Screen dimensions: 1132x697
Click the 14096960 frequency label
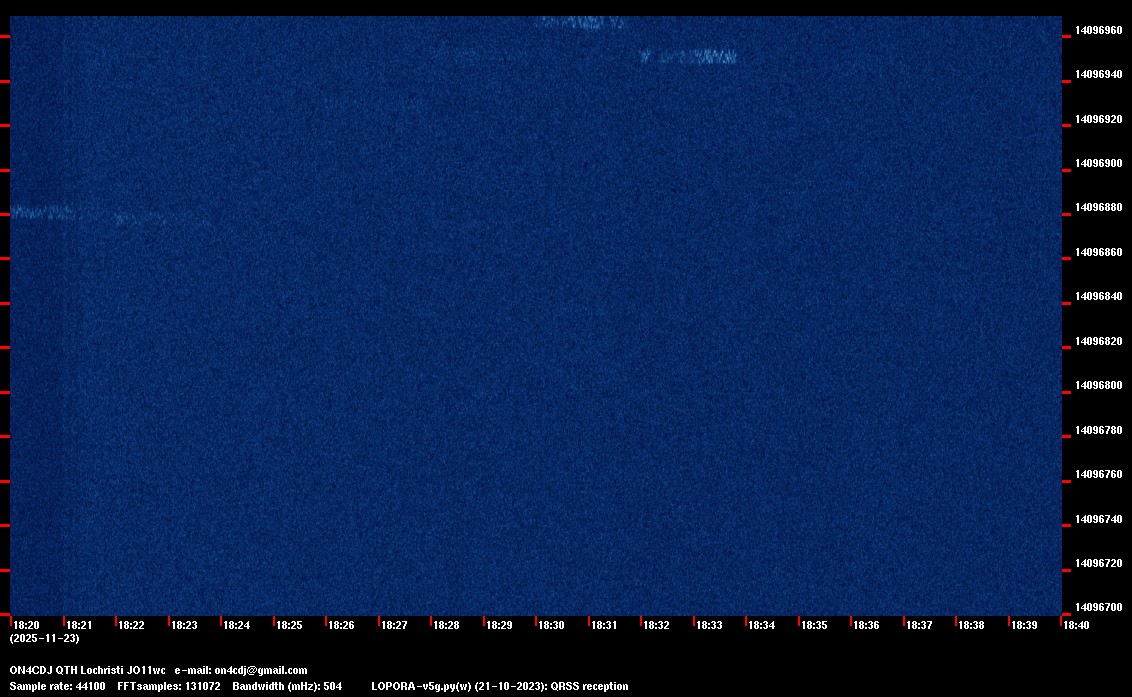(1099, 30)
